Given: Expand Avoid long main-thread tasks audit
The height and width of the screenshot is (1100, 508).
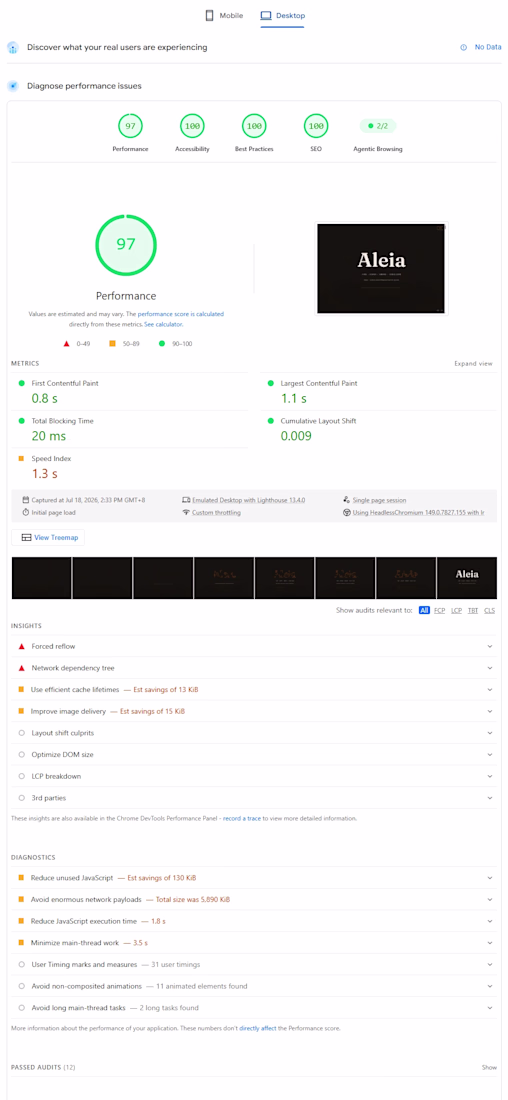Looking at the screenshot, I should tap(254, 1007).
